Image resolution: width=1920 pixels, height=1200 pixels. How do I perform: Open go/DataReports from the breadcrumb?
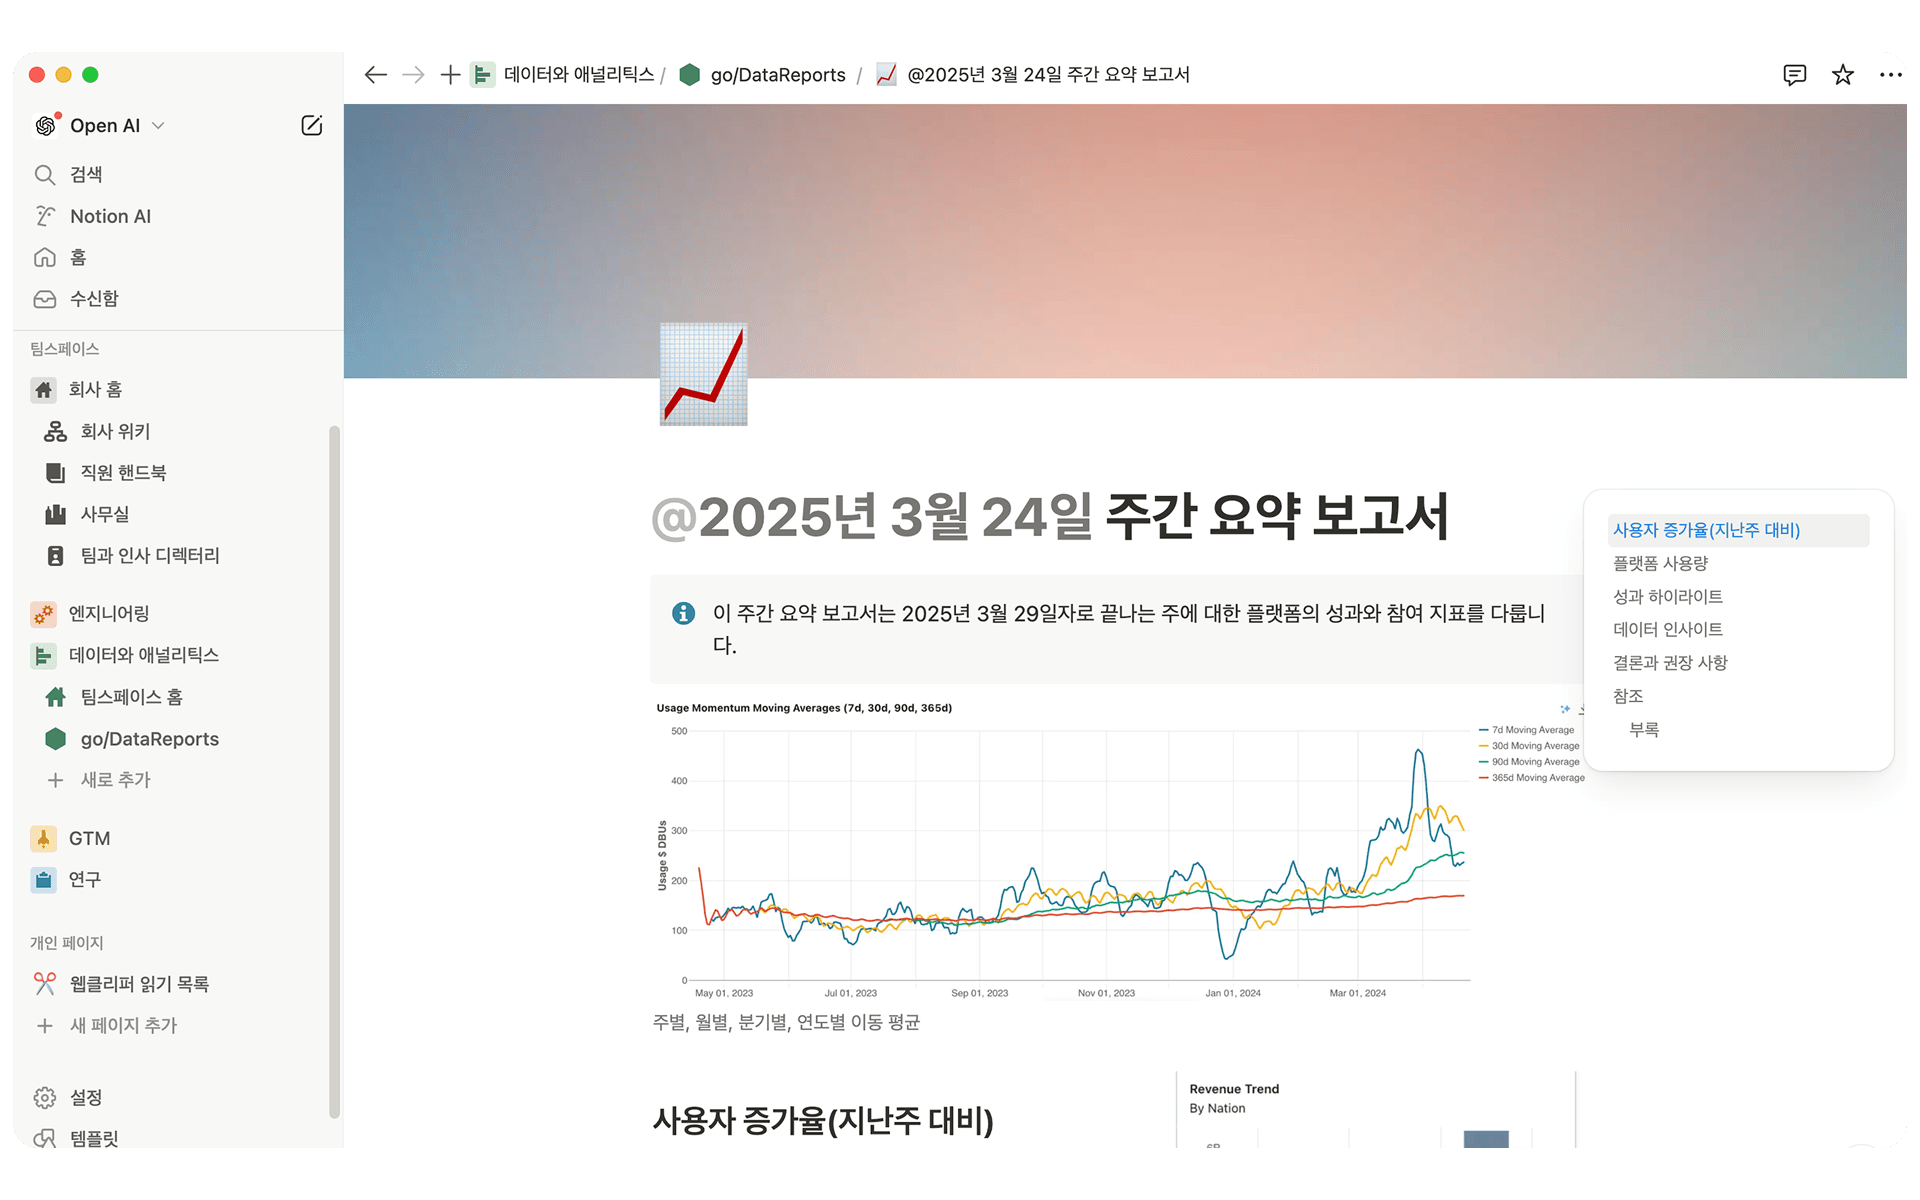click(777, 75)
